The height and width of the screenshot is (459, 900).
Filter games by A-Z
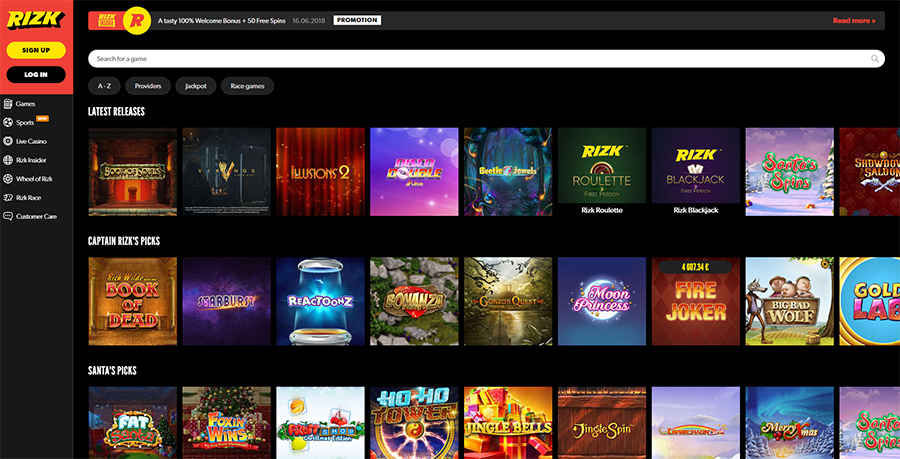(x=104, y=86)
